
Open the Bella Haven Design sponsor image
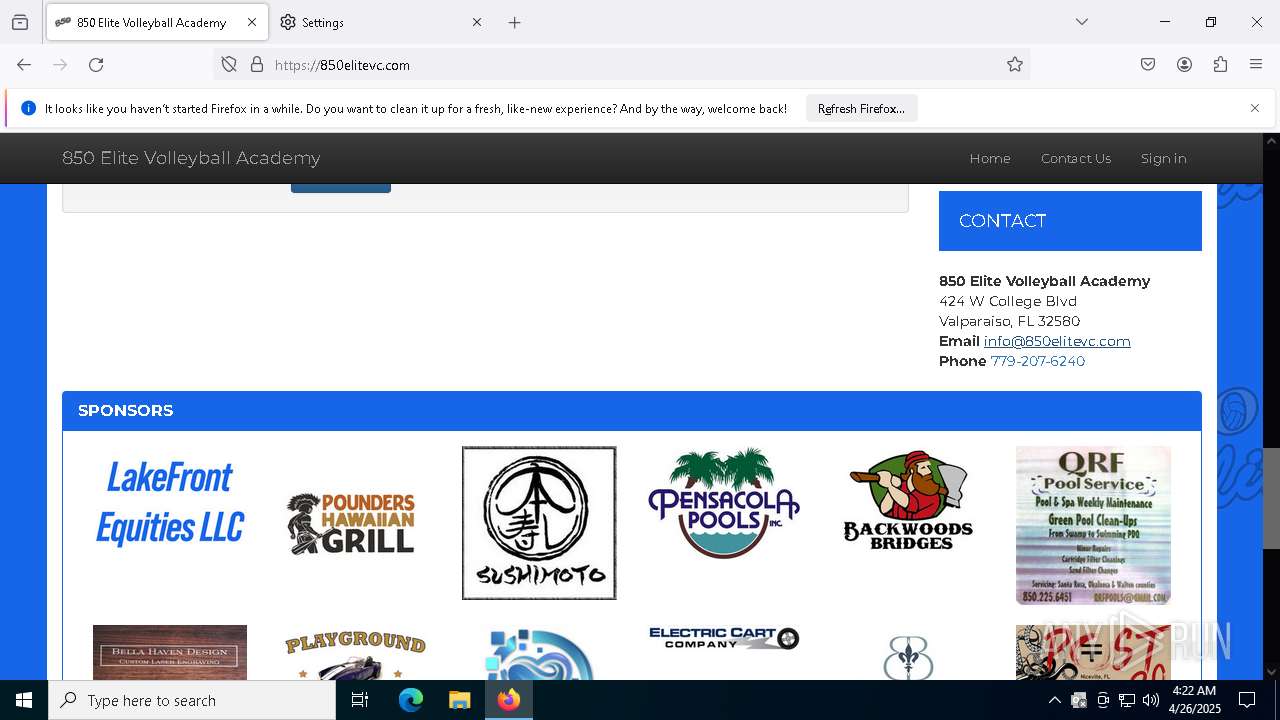tap(170, 653)
